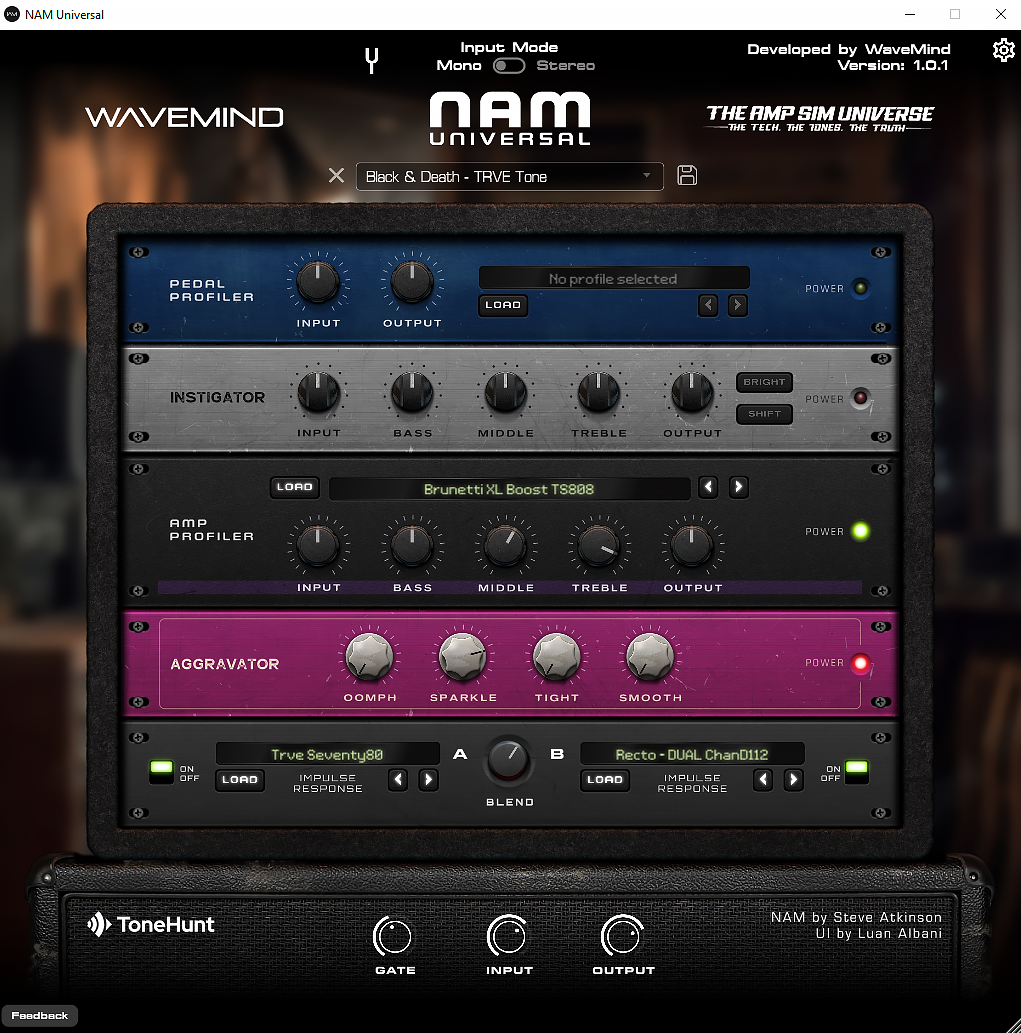1021x1033 pixels.
Task: Minimize the NAM Universal window
Action: pos(910,14)
